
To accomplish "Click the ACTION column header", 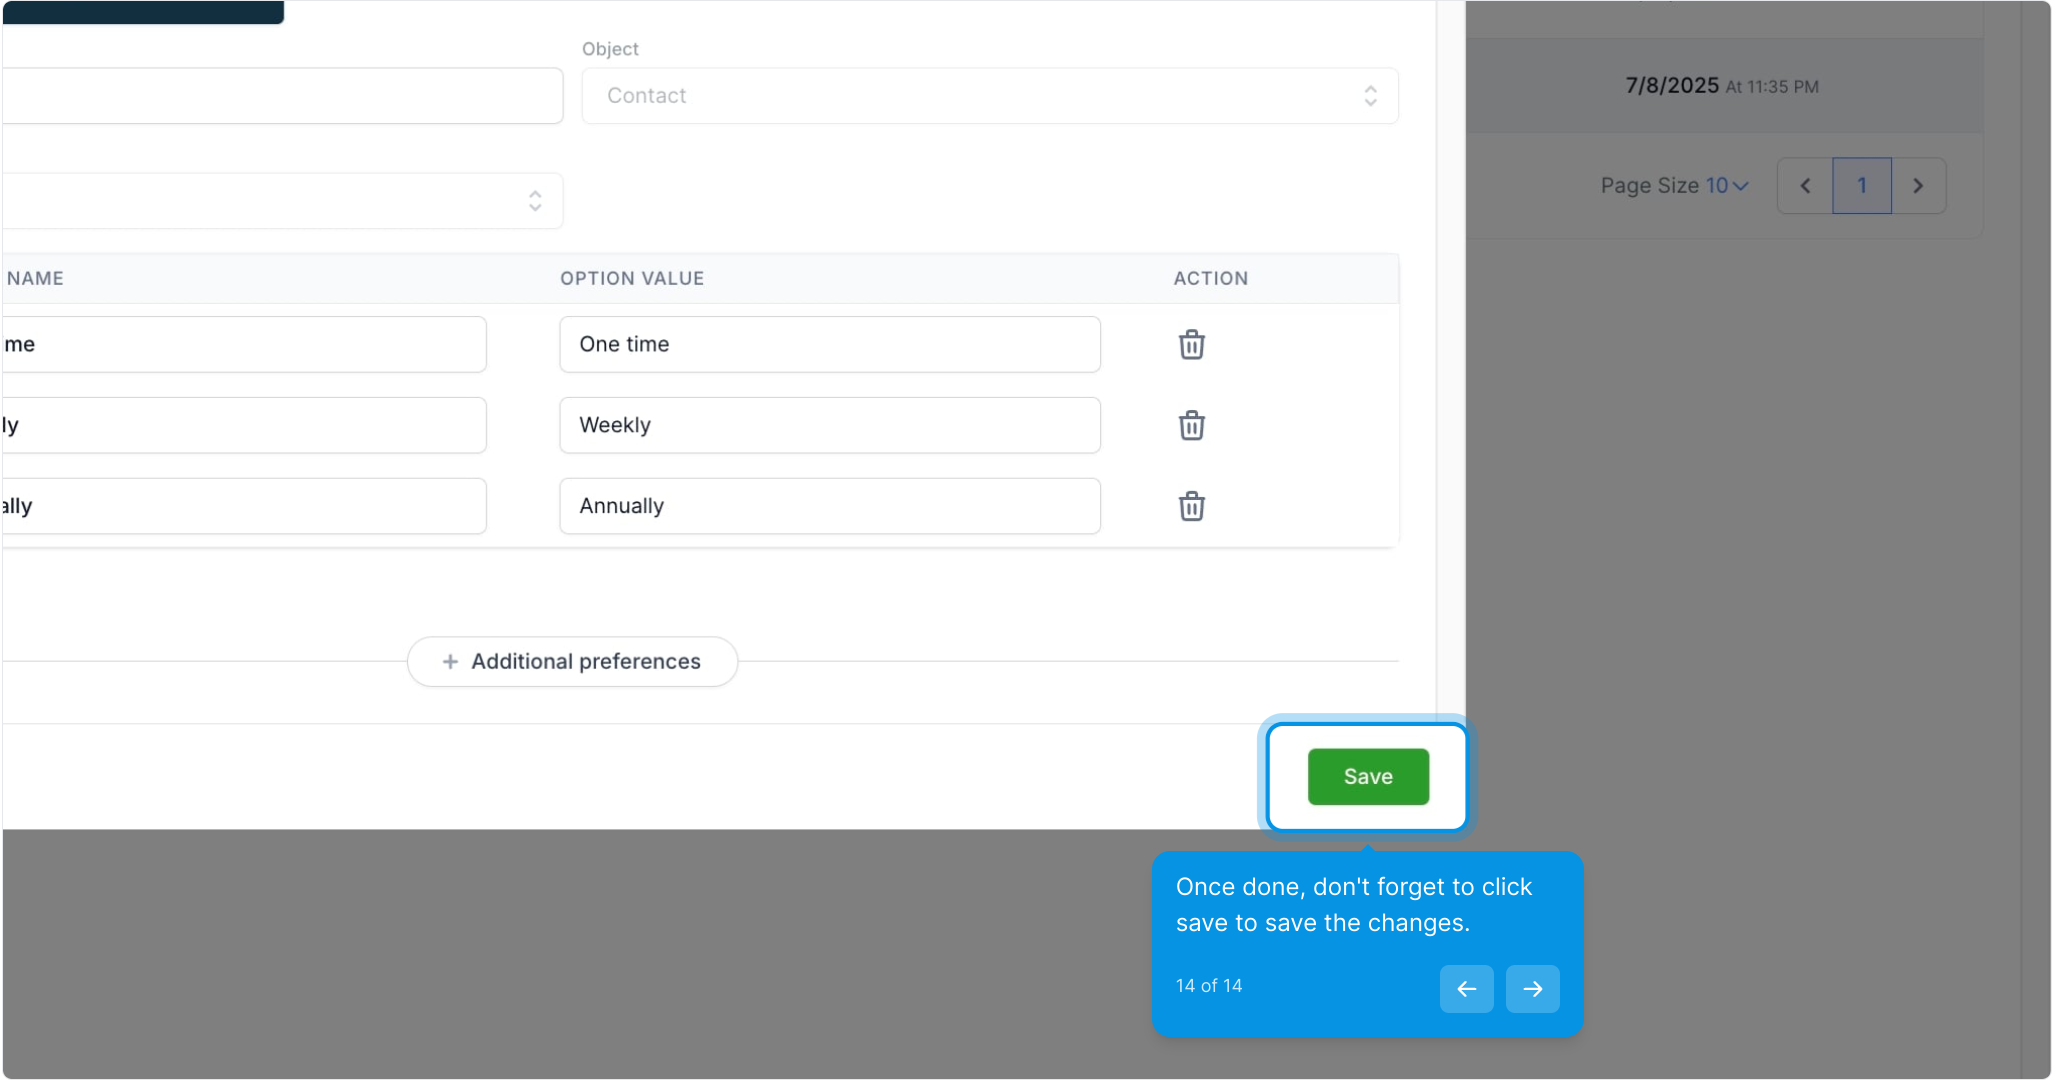I will [x=1211, y=279].
